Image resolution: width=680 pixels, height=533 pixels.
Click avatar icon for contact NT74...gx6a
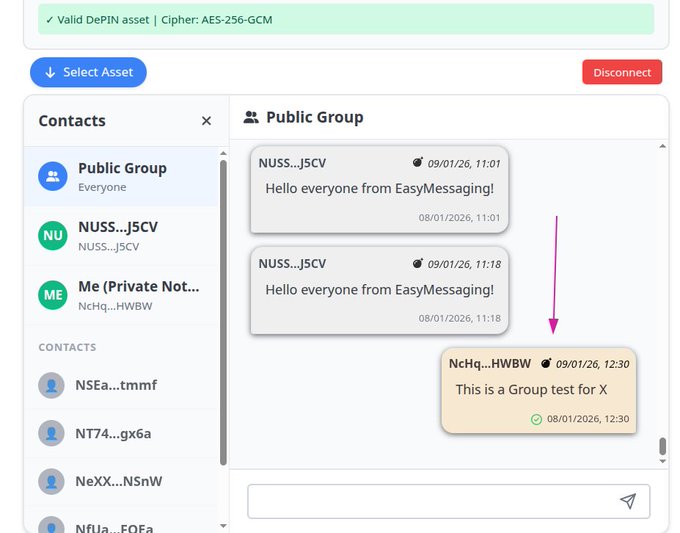click(51, 433)
